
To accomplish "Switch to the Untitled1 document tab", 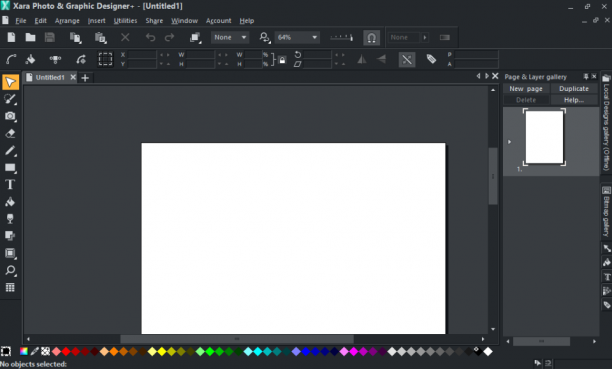I will [50, 77].
